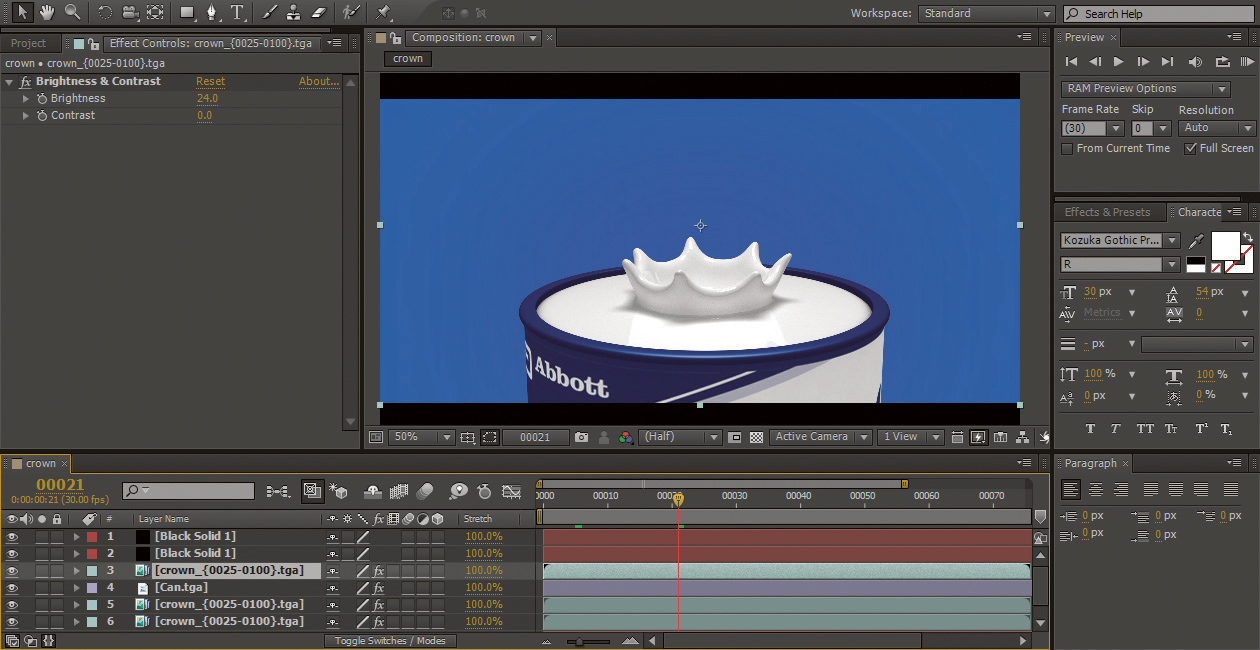
Task: Hide layer 1 Black Solid 1
Action: point(12,536)
